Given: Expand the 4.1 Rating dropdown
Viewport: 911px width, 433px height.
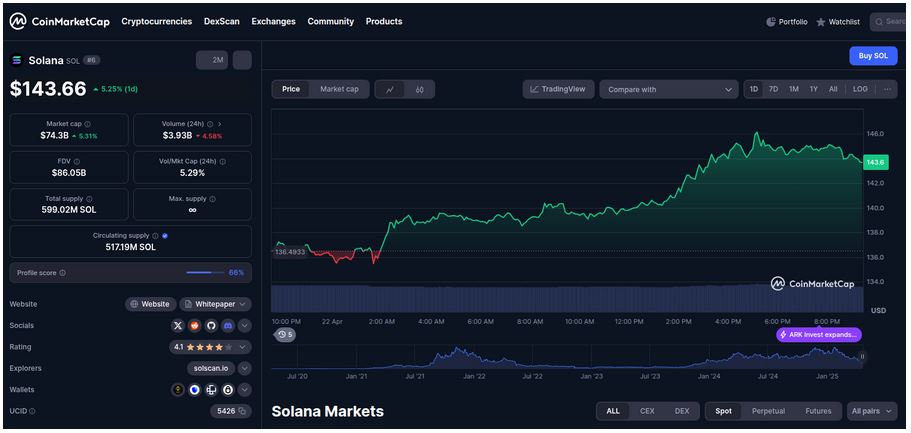Looking at the screenshot, I should pos(210,347).
